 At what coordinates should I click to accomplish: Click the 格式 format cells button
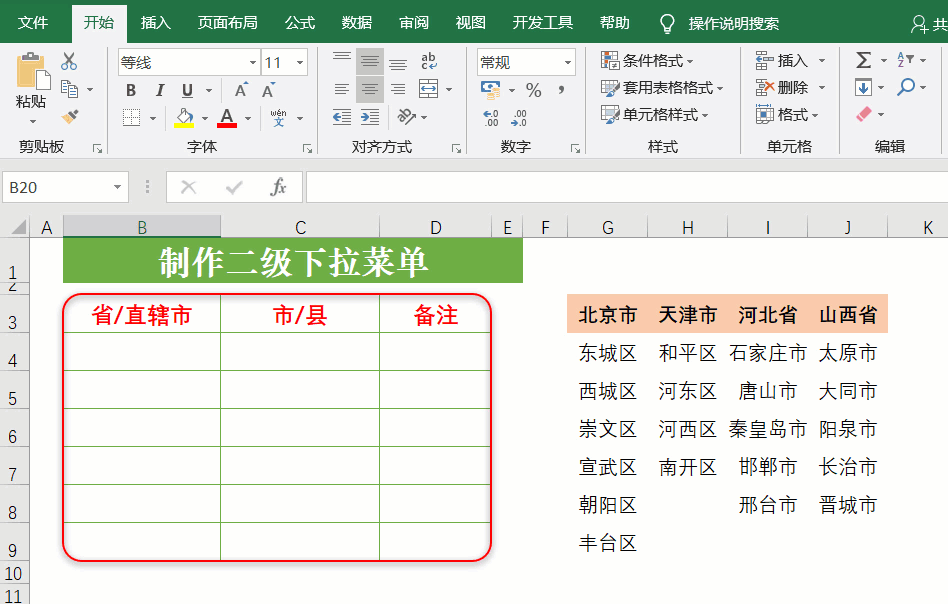787,114
